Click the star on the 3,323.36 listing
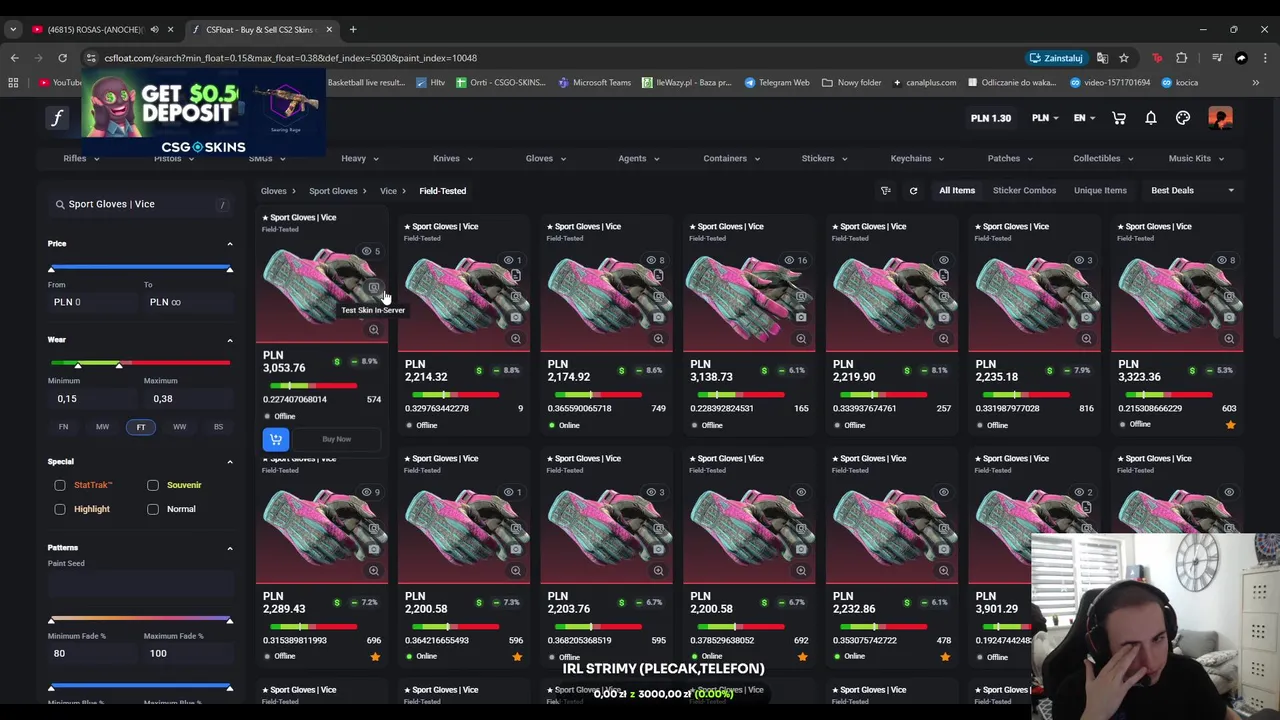 (1230, 425)
